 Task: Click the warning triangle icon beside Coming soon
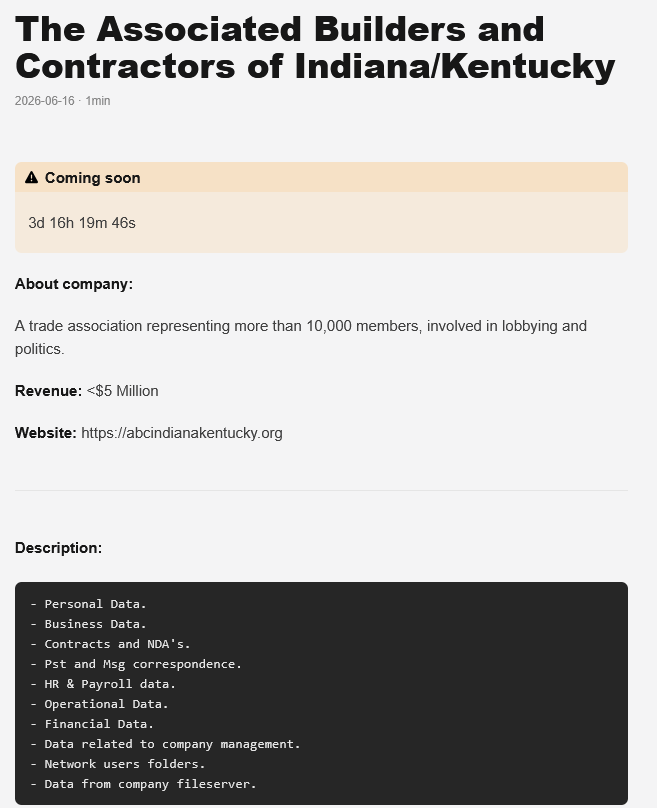click(31, 178)
